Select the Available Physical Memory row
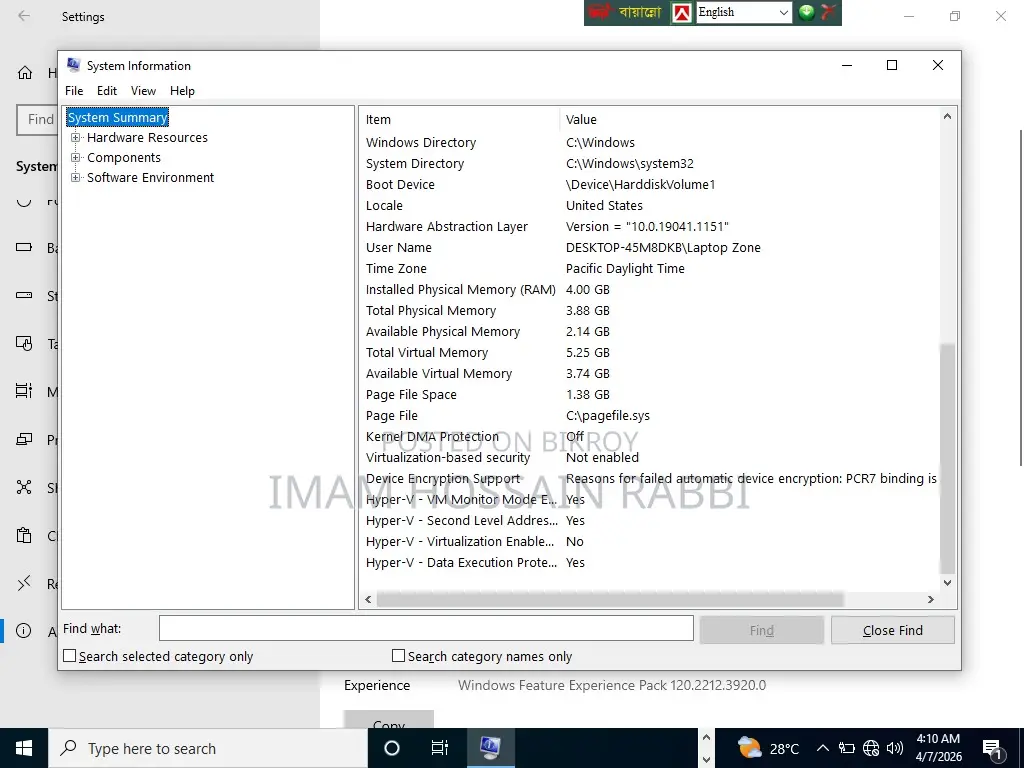Image resolution: width=1024 pixels, height=768 pixels. click(x=649, y=331)
